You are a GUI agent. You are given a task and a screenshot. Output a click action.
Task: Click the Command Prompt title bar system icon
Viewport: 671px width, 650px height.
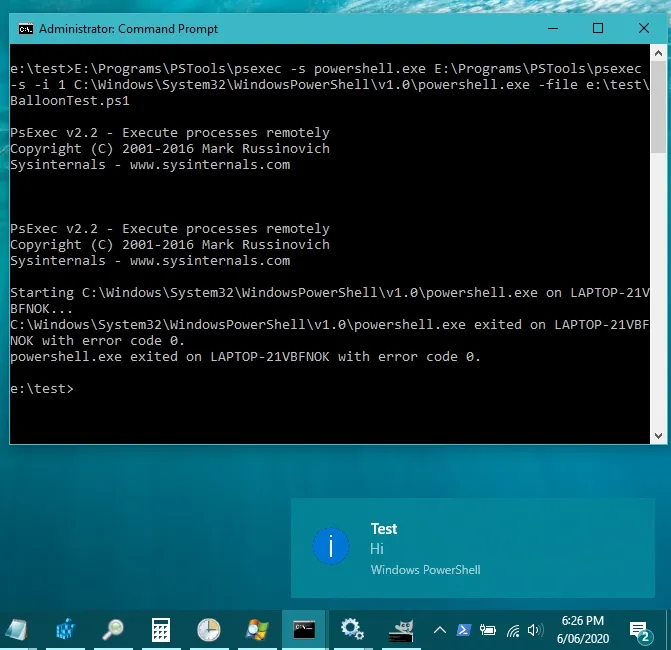click(26, 29)
